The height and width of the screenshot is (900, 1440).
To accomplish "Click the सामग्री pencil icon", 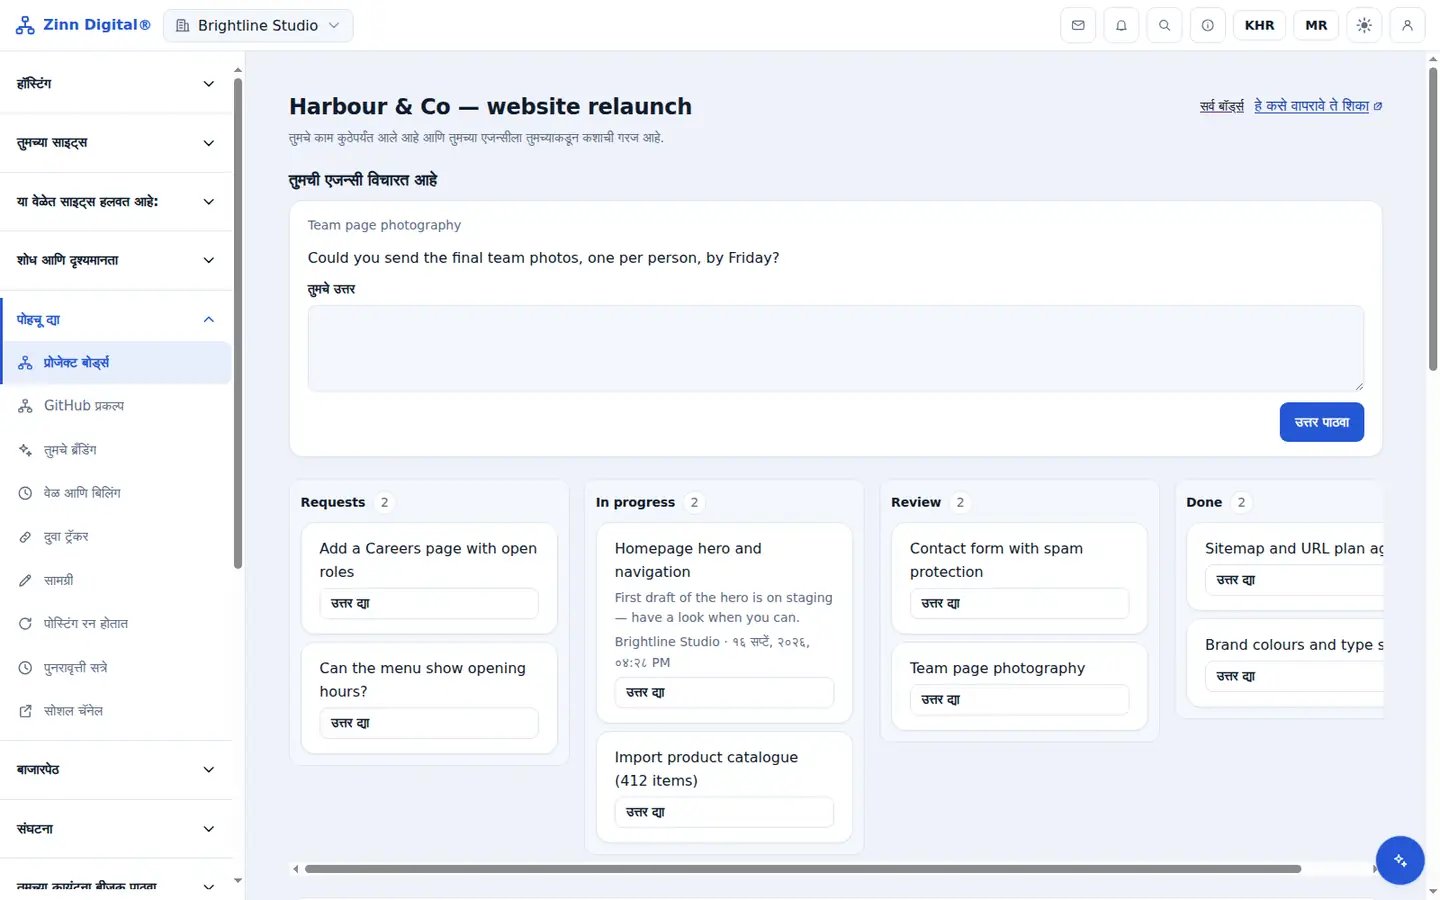I will (x=26, y=580).
